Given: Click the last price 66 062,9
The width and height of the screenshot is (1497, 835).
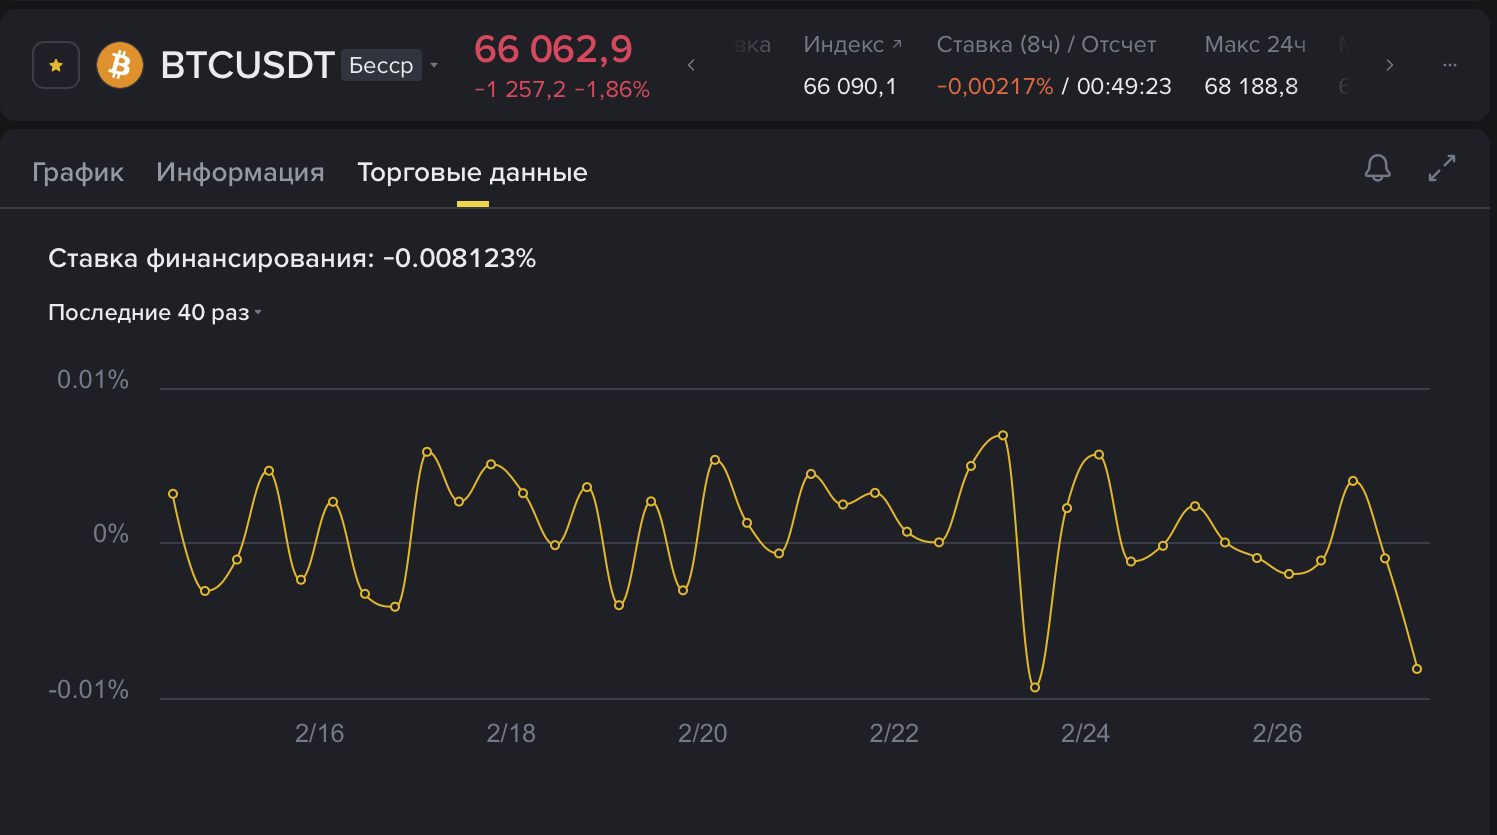Looking at the screenshot, I should click(x=553, y=48).
